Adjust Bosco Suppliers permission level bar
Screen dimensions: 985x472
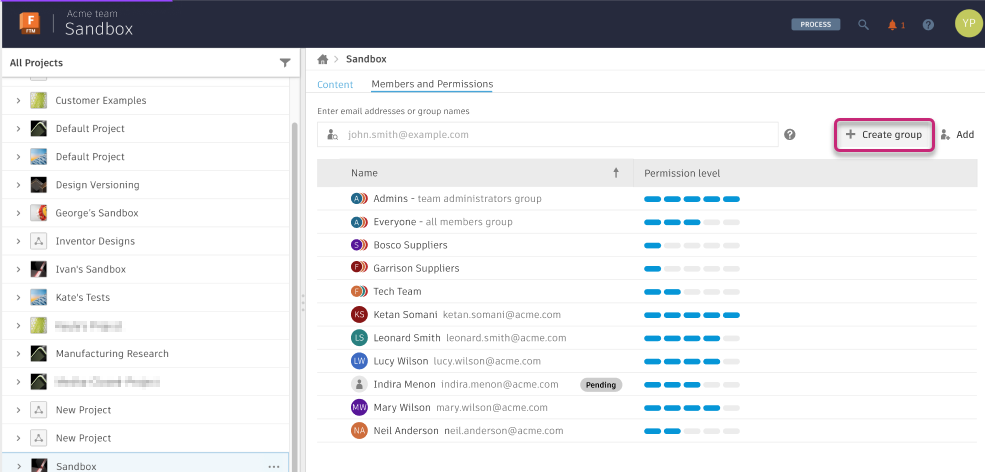click(692, 245)
